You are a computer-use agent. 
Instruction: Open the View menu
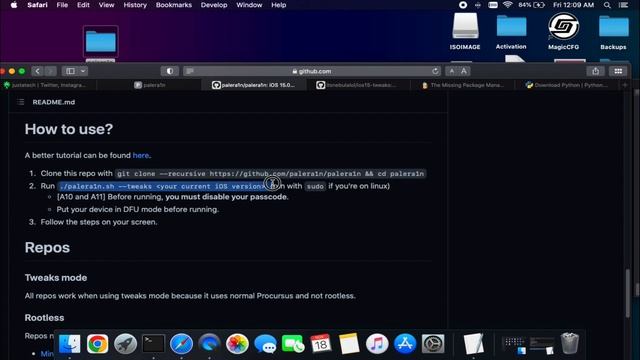(x=106, y=5)
